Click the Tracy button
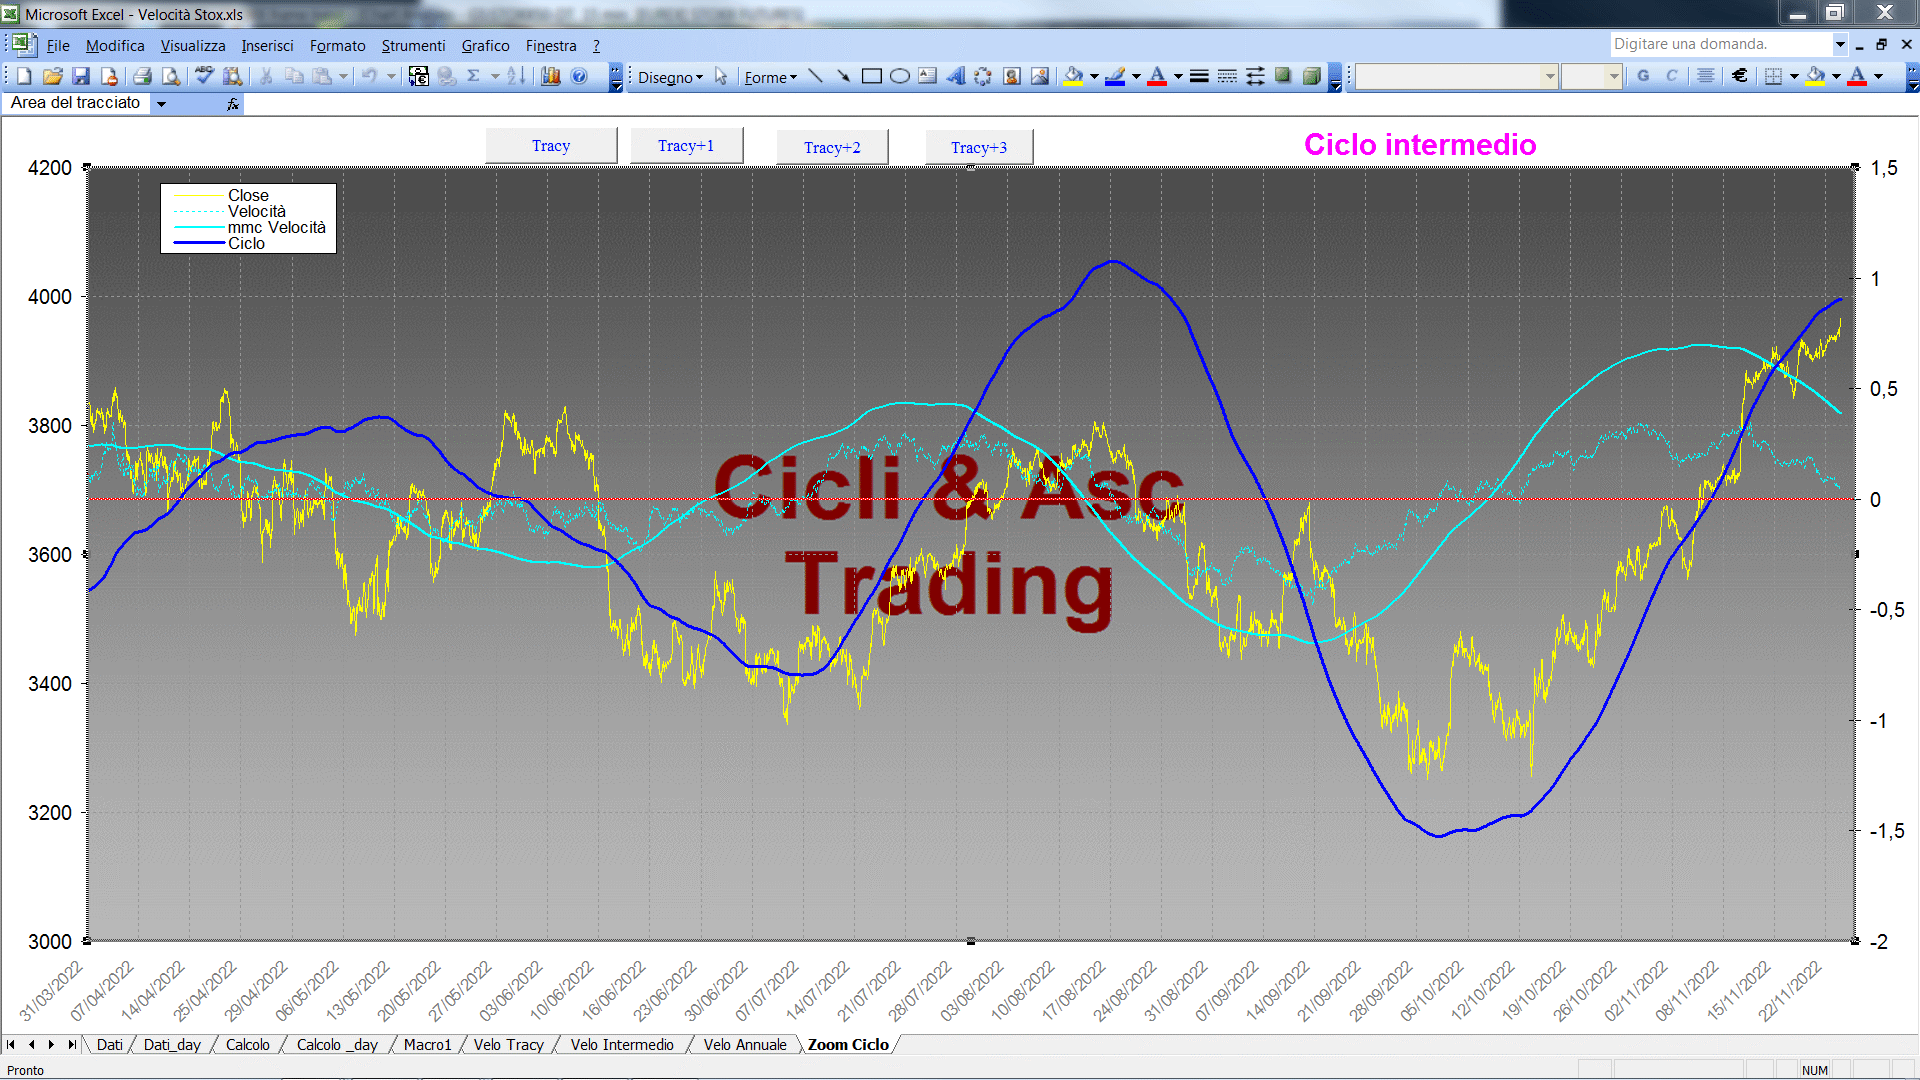The width and height of the screenshot is (1920, 1080). 551,146
